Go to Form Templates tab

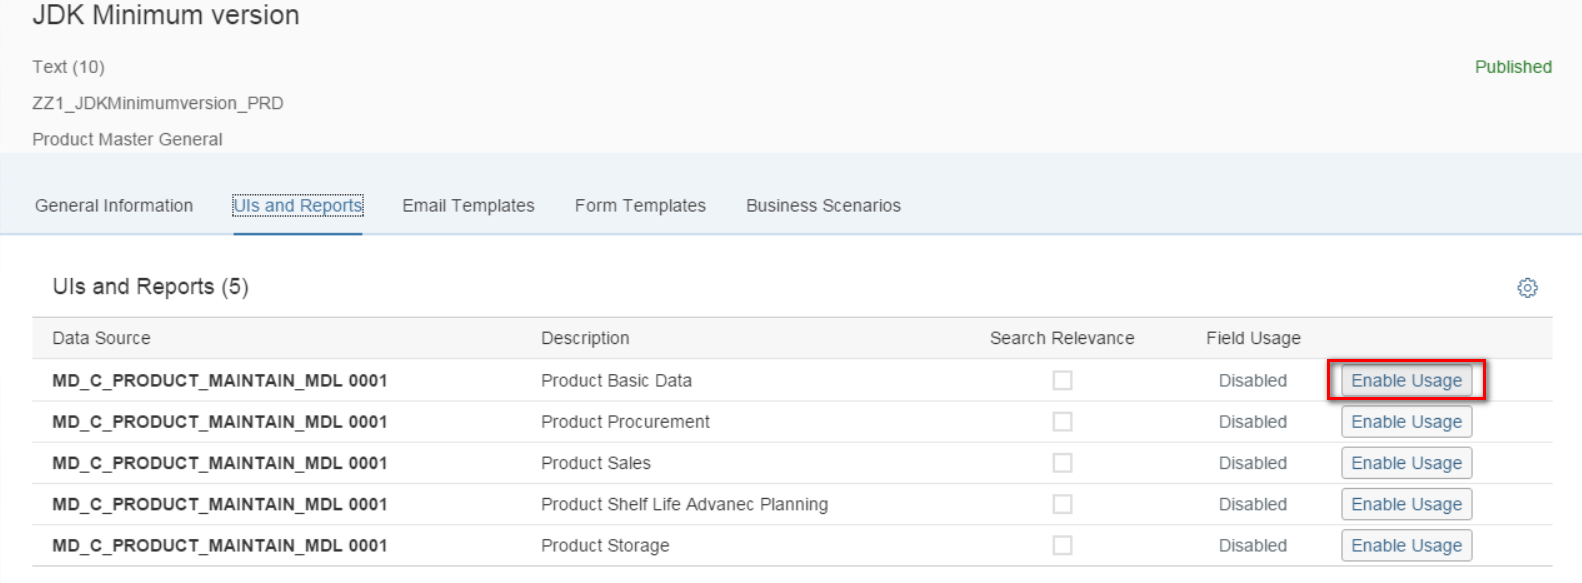pos(640,205)
